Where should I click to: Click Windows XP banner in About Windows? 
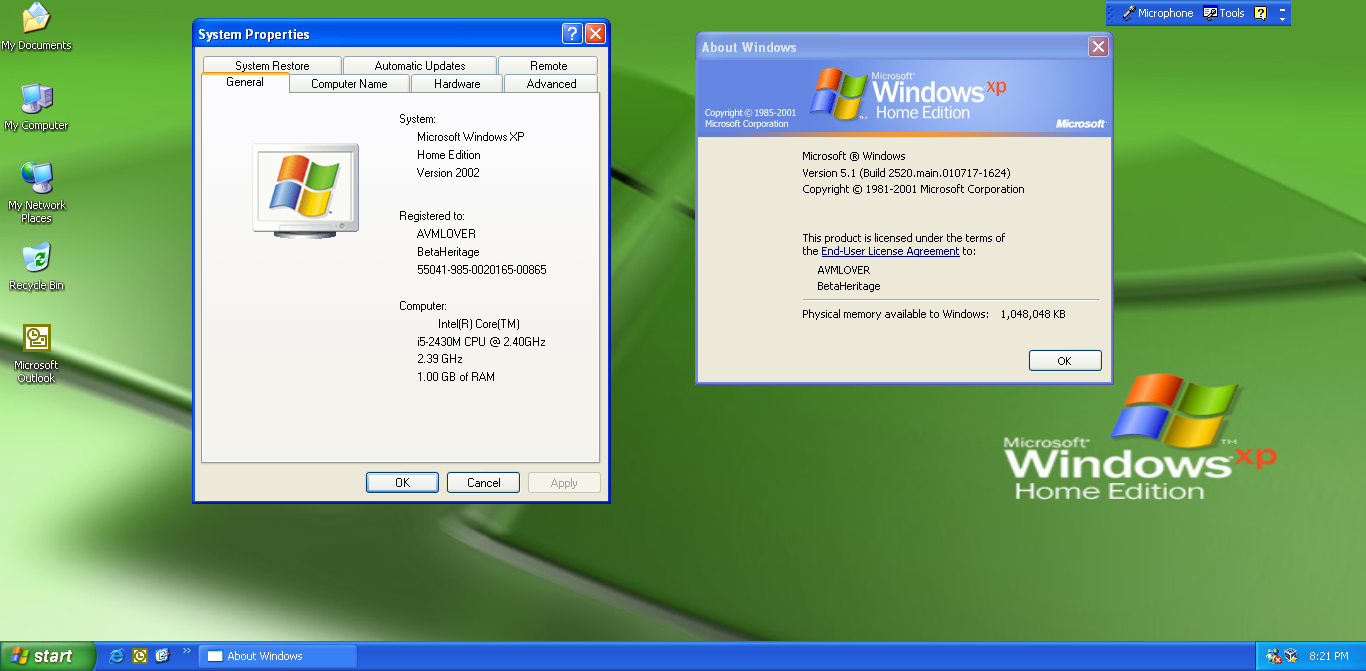[904, 97]
